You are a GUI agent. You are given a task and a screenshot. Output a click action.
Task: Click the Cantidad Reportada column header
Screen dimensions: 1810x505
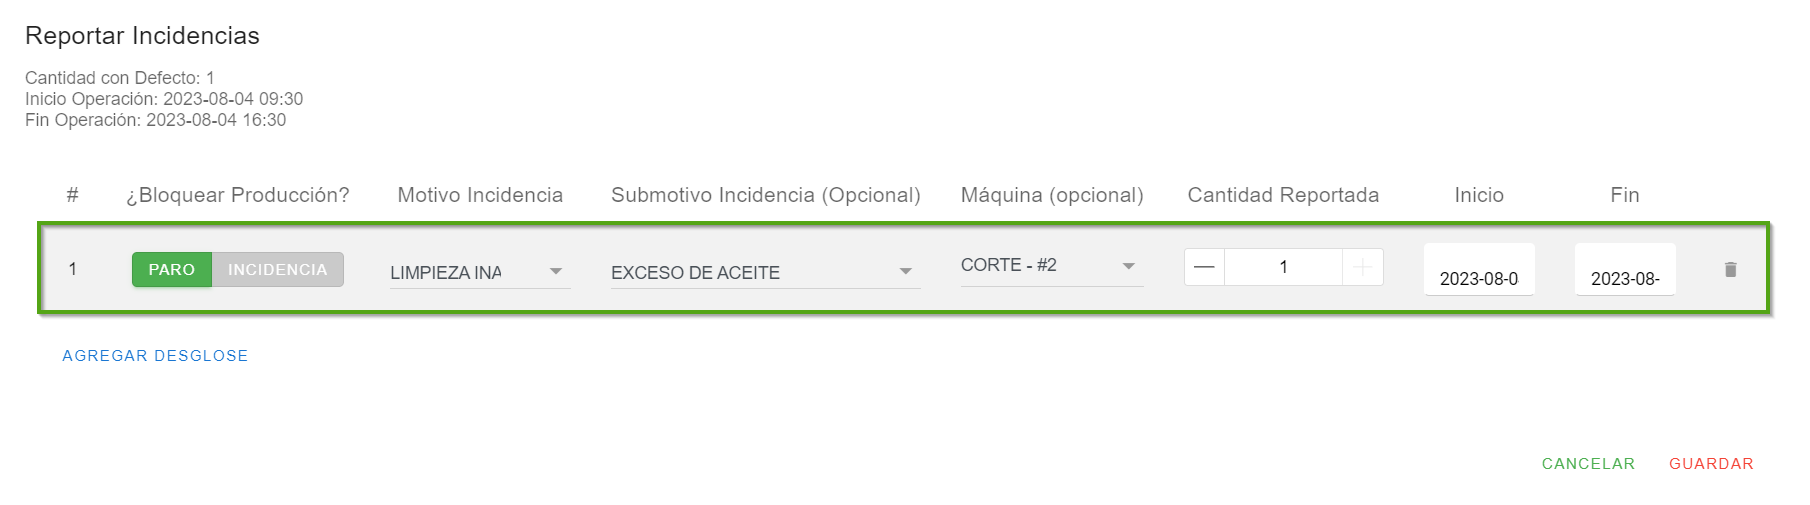(1283, 195)
